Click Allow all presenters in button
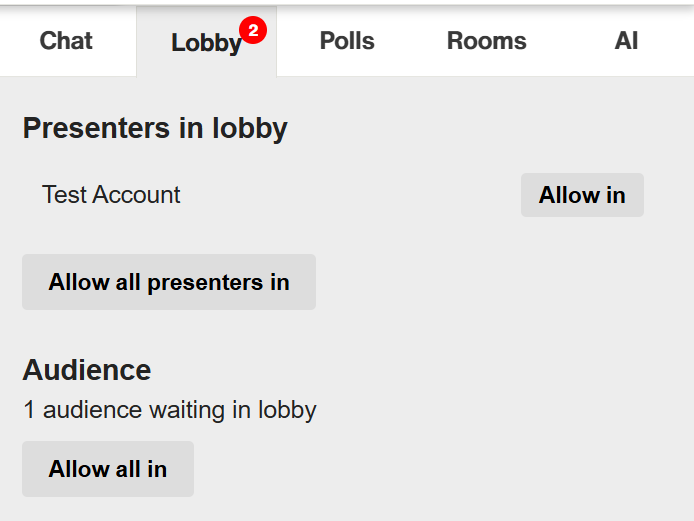 coord(169,282)
